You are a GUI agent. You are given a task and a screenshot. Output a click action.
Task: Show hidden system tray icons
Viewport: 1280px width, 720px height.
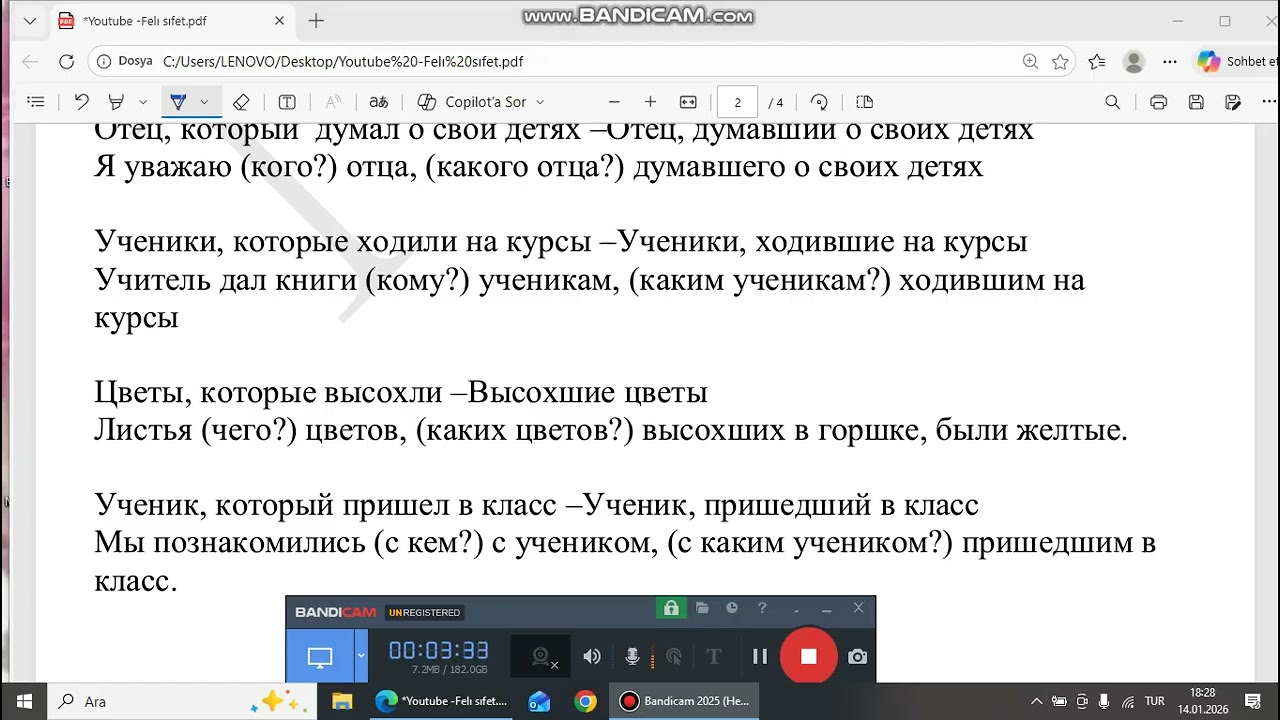click(1036, 701)
